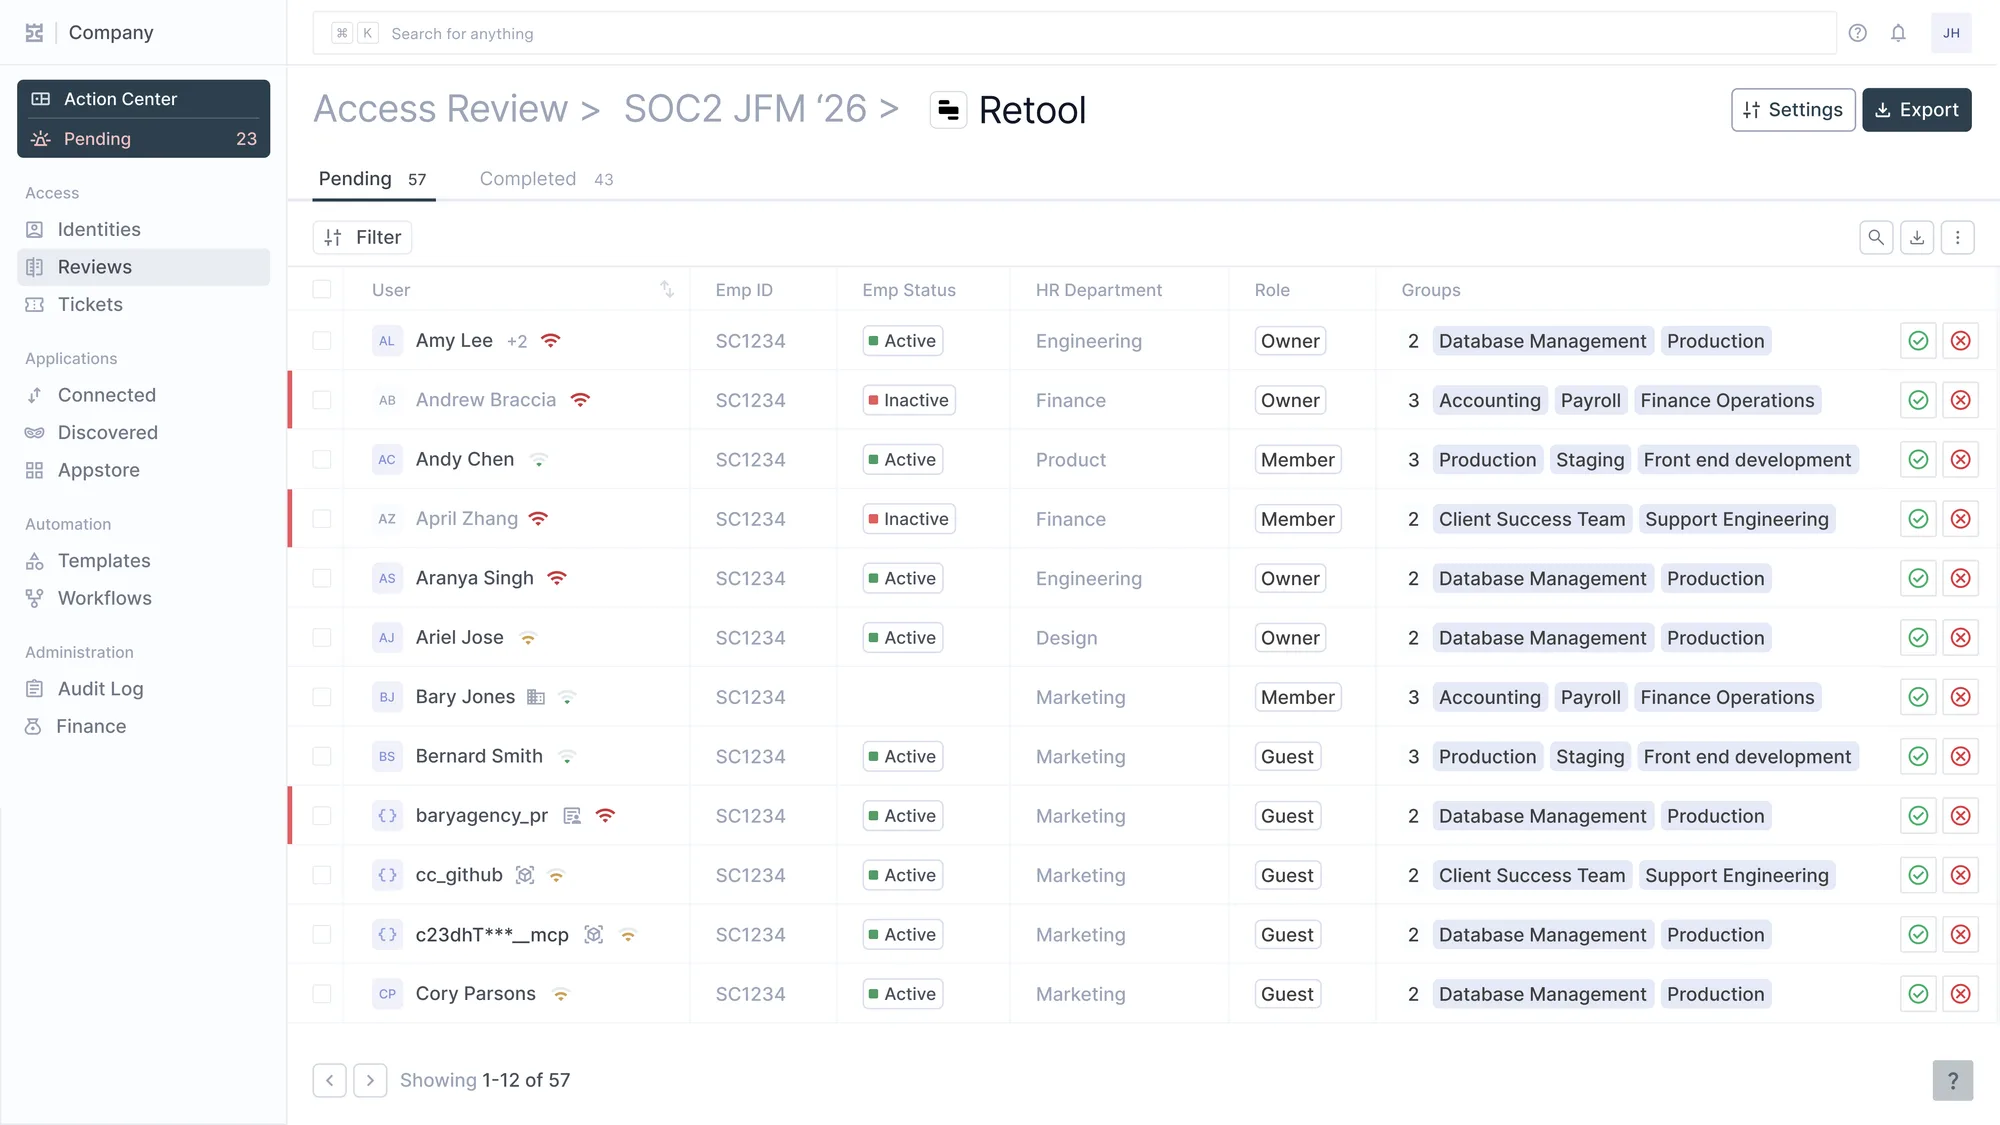This screenshot has height=1125, width=2000.
Task: Reject access for Amy Lee
Action: (x=1961, y=341)
